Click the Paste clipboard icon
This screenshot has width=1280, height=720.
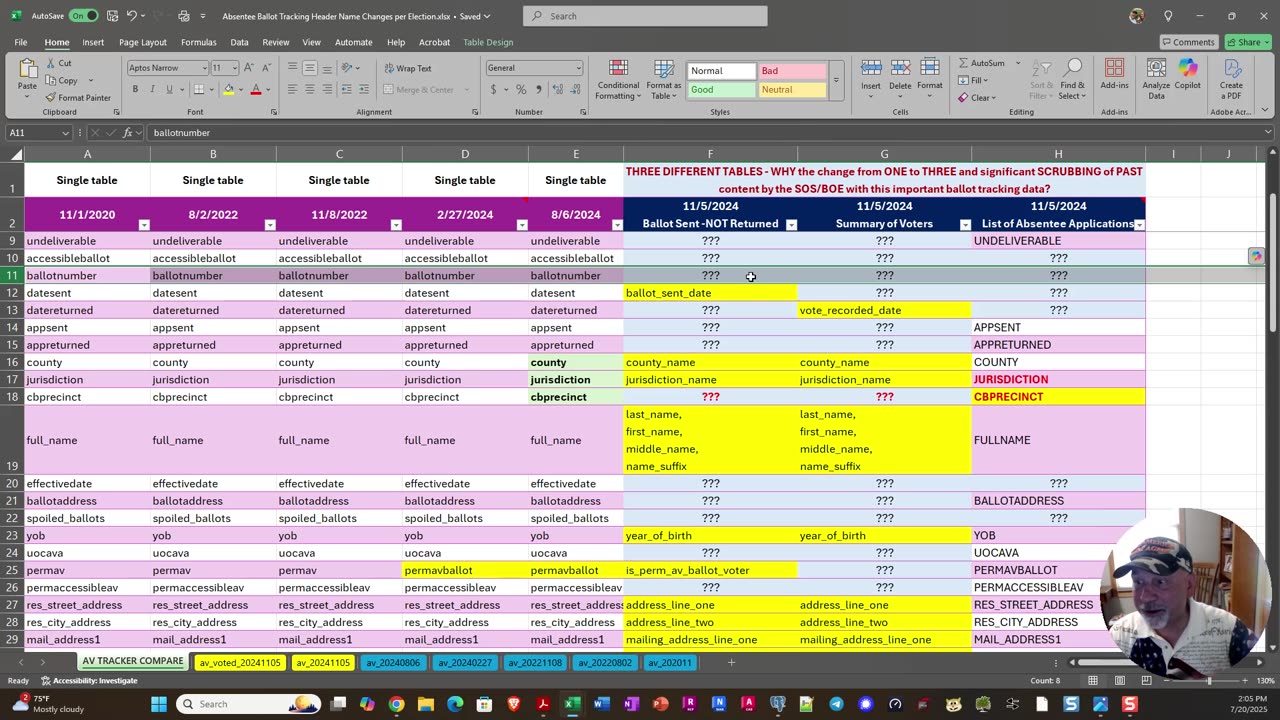[x=27, y=70]
